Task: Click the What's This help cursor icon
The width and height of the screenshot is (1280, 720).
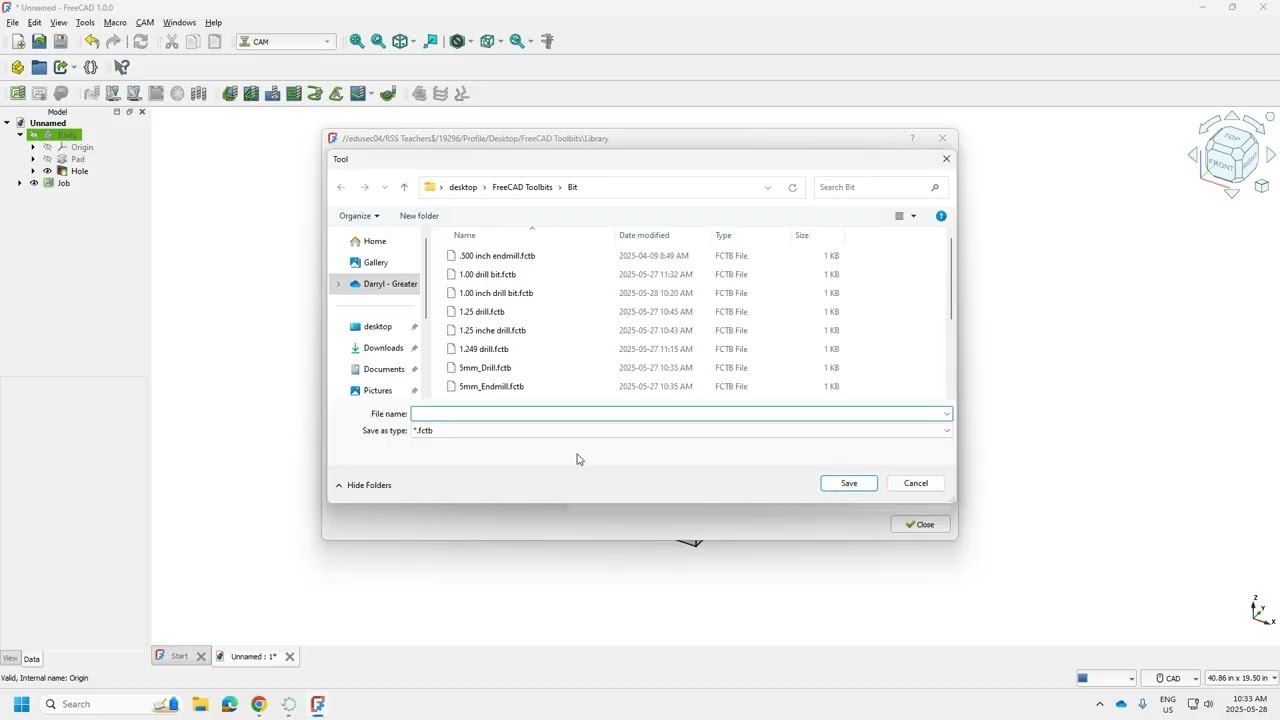Action: point(122,67)
